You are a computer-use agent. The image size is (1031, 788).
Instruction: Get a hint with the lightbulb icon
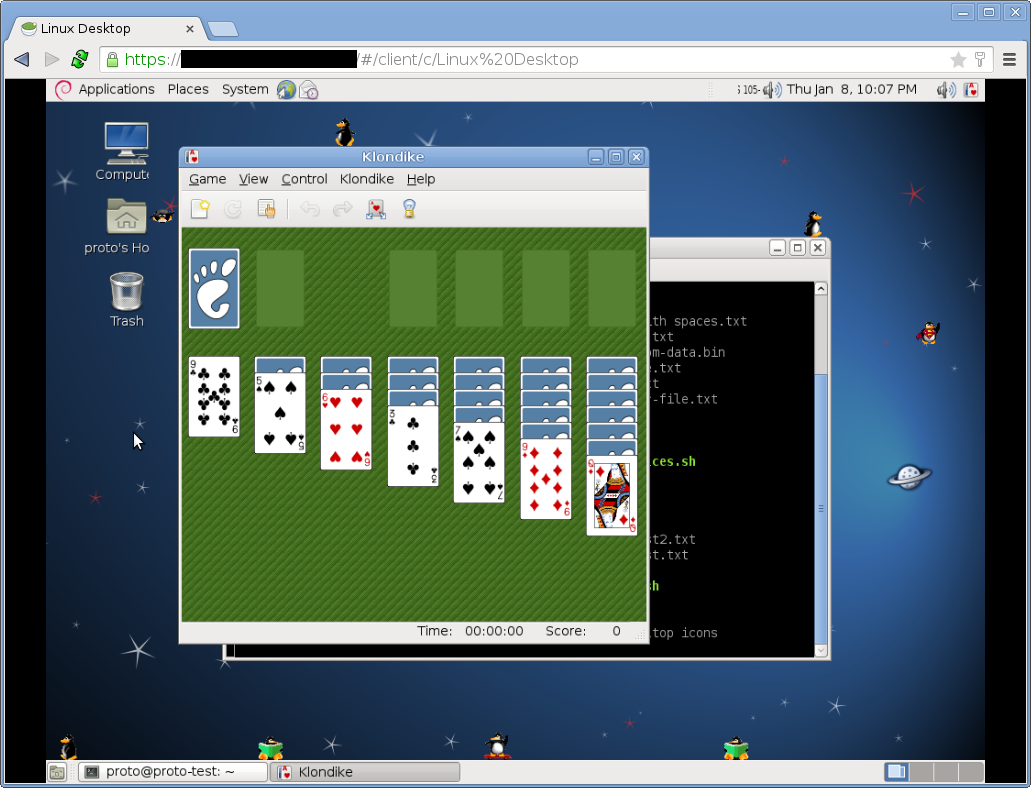point(409,209)
